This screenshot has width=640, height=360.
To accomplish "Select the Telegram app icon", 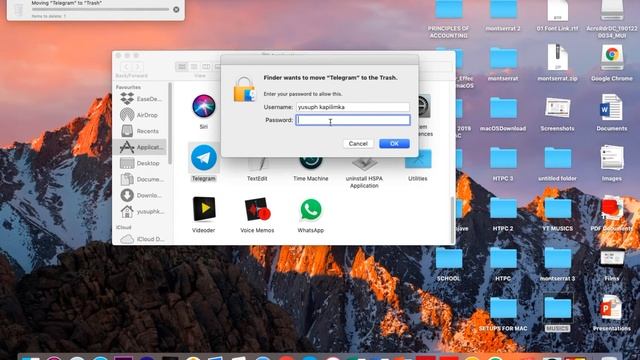I will coord(204,158).
